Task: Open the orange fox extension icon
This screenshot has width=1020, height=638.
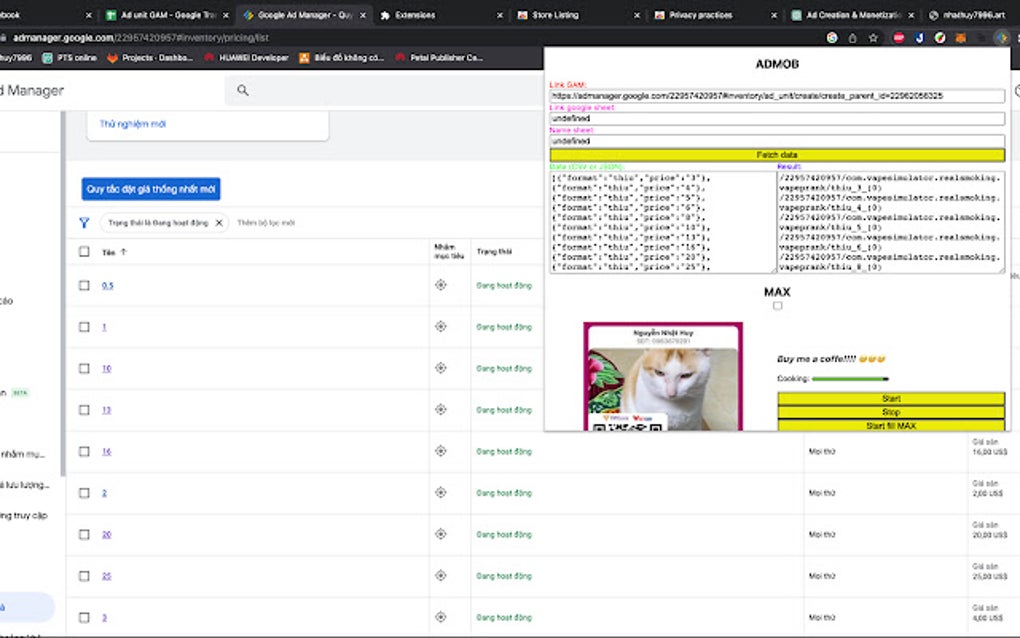Action: pyautogui.click(x=962, y=37)
